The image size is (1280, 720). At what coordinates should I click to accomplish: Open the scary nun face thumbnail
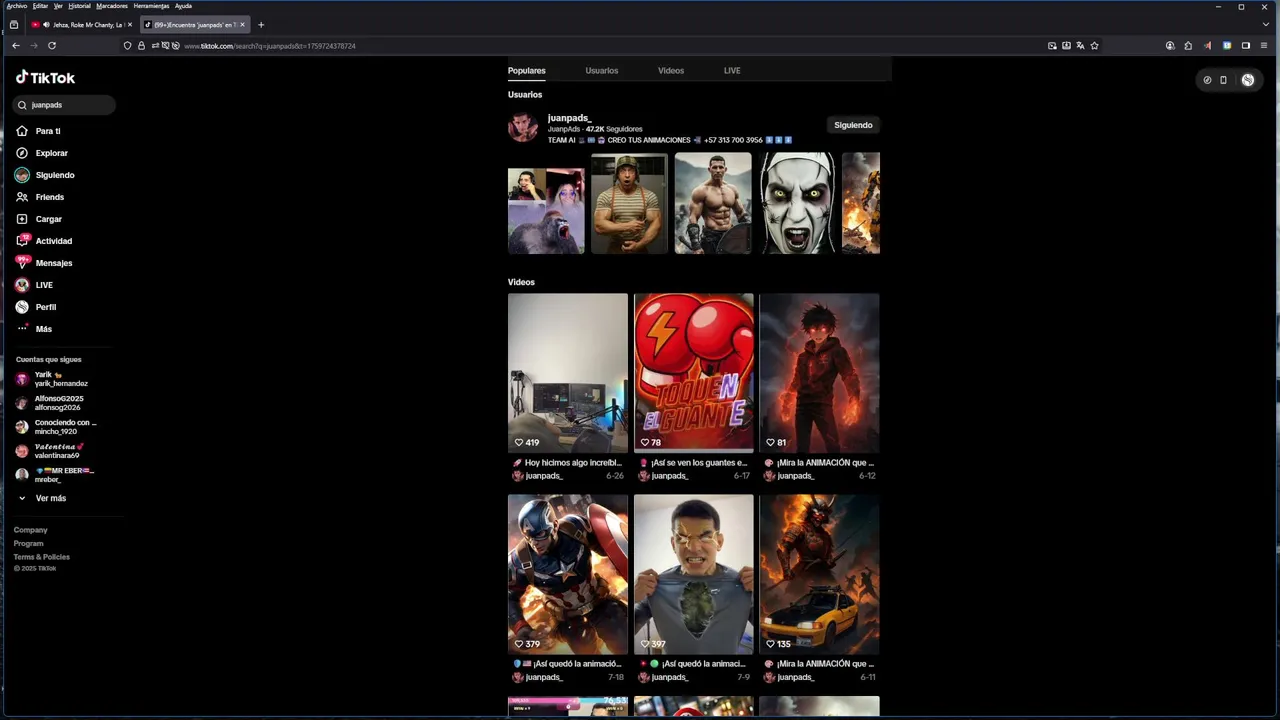click(797, 203)
